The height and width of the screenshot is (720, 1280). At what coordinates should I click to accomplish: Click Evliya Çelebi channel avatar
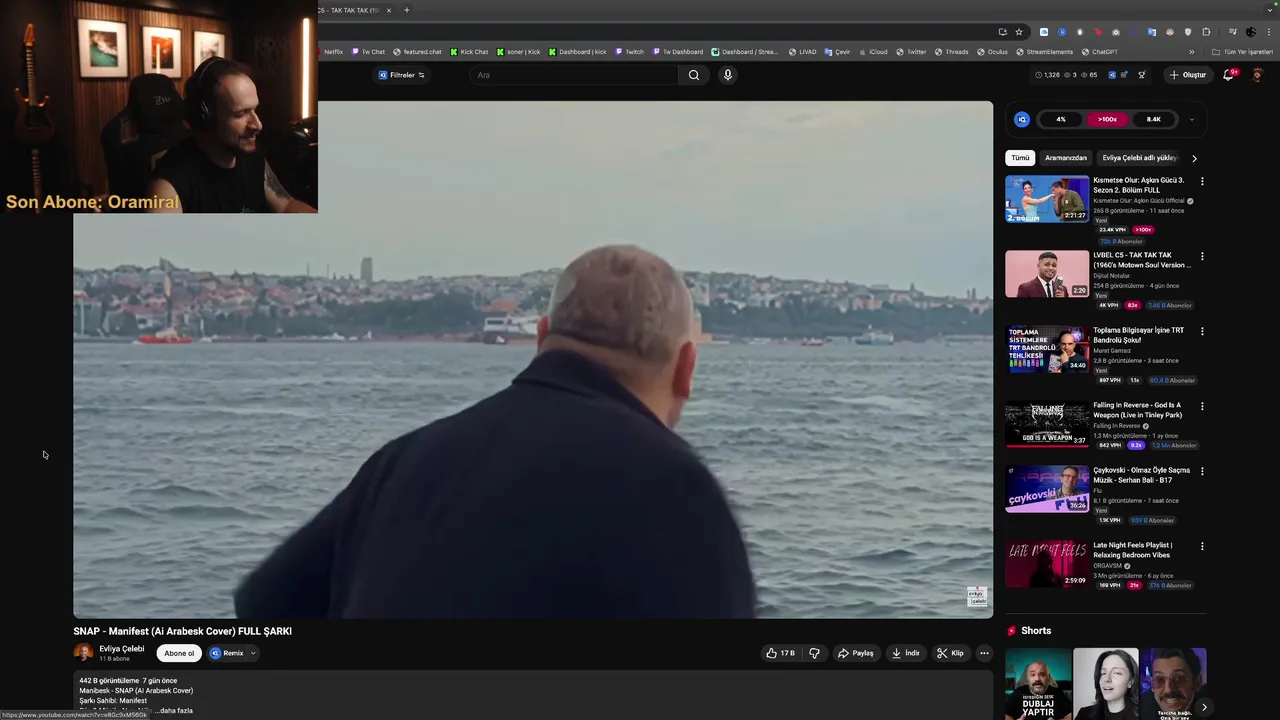83,652
